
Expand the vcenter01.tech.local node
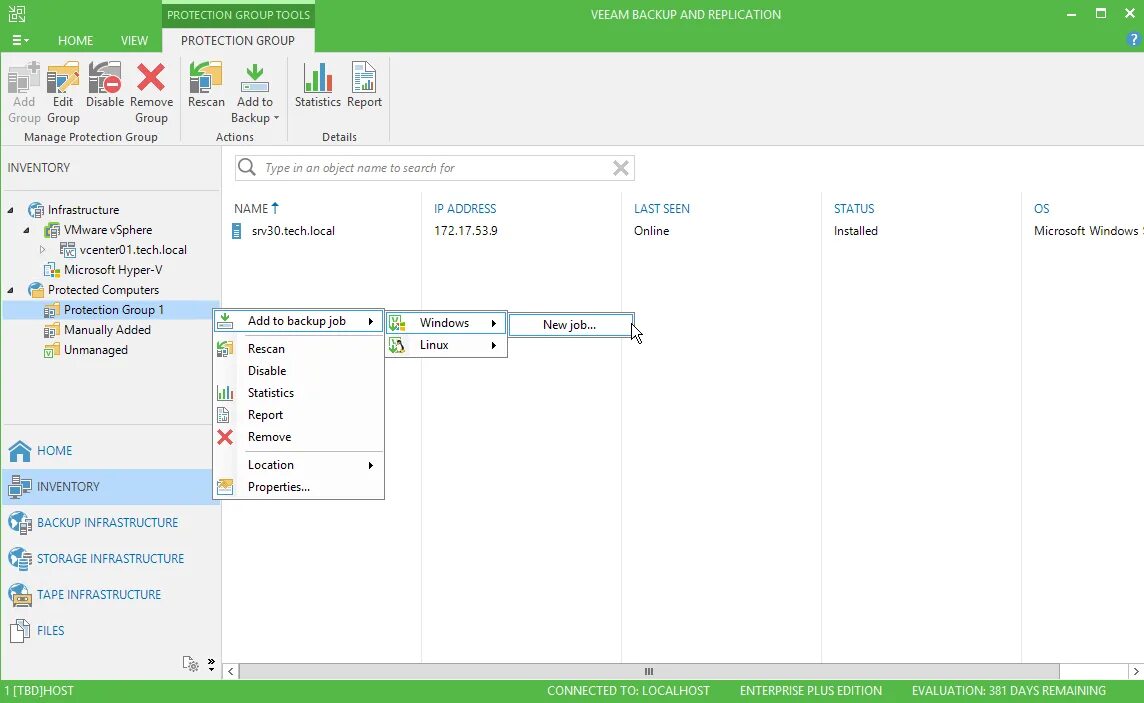click(x=42, y=249)
